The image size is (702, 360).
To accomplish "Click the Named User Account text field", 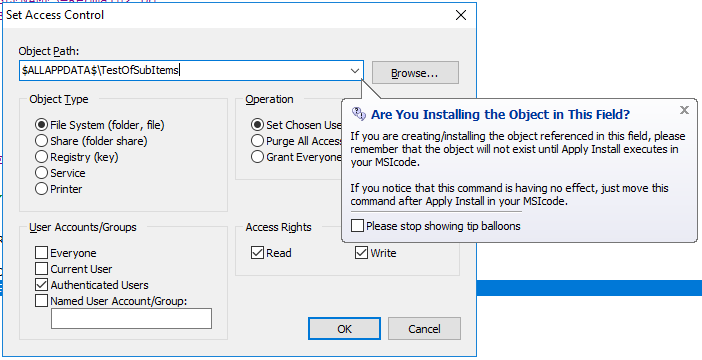I will [x=131, y=318].
